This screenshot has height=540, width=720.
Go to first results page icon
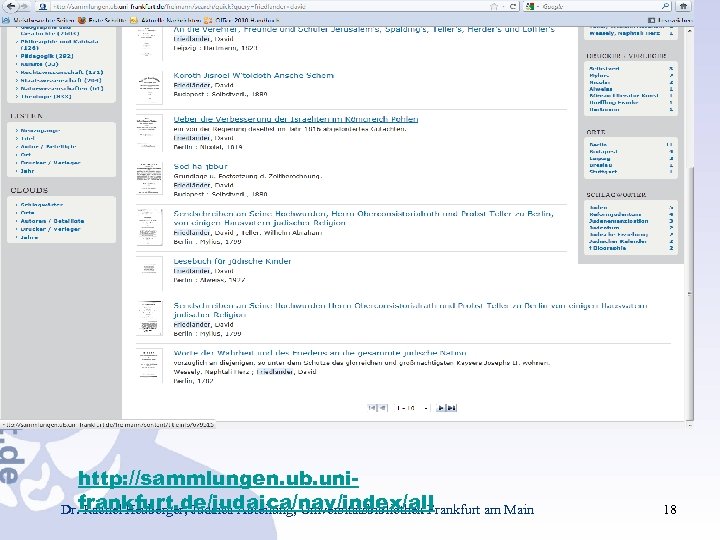click(372, 408)
